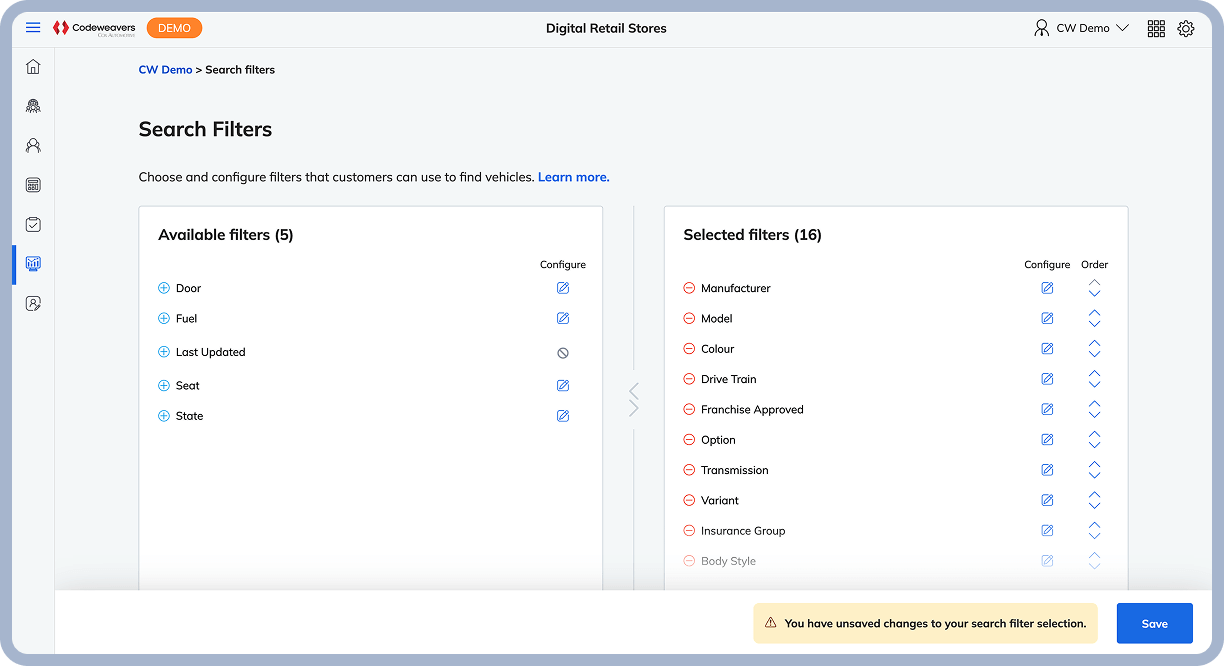The height and width of the screenshot is (666, 1224).
Task: Move Model filter down in order
Action: pos(1094,323)
